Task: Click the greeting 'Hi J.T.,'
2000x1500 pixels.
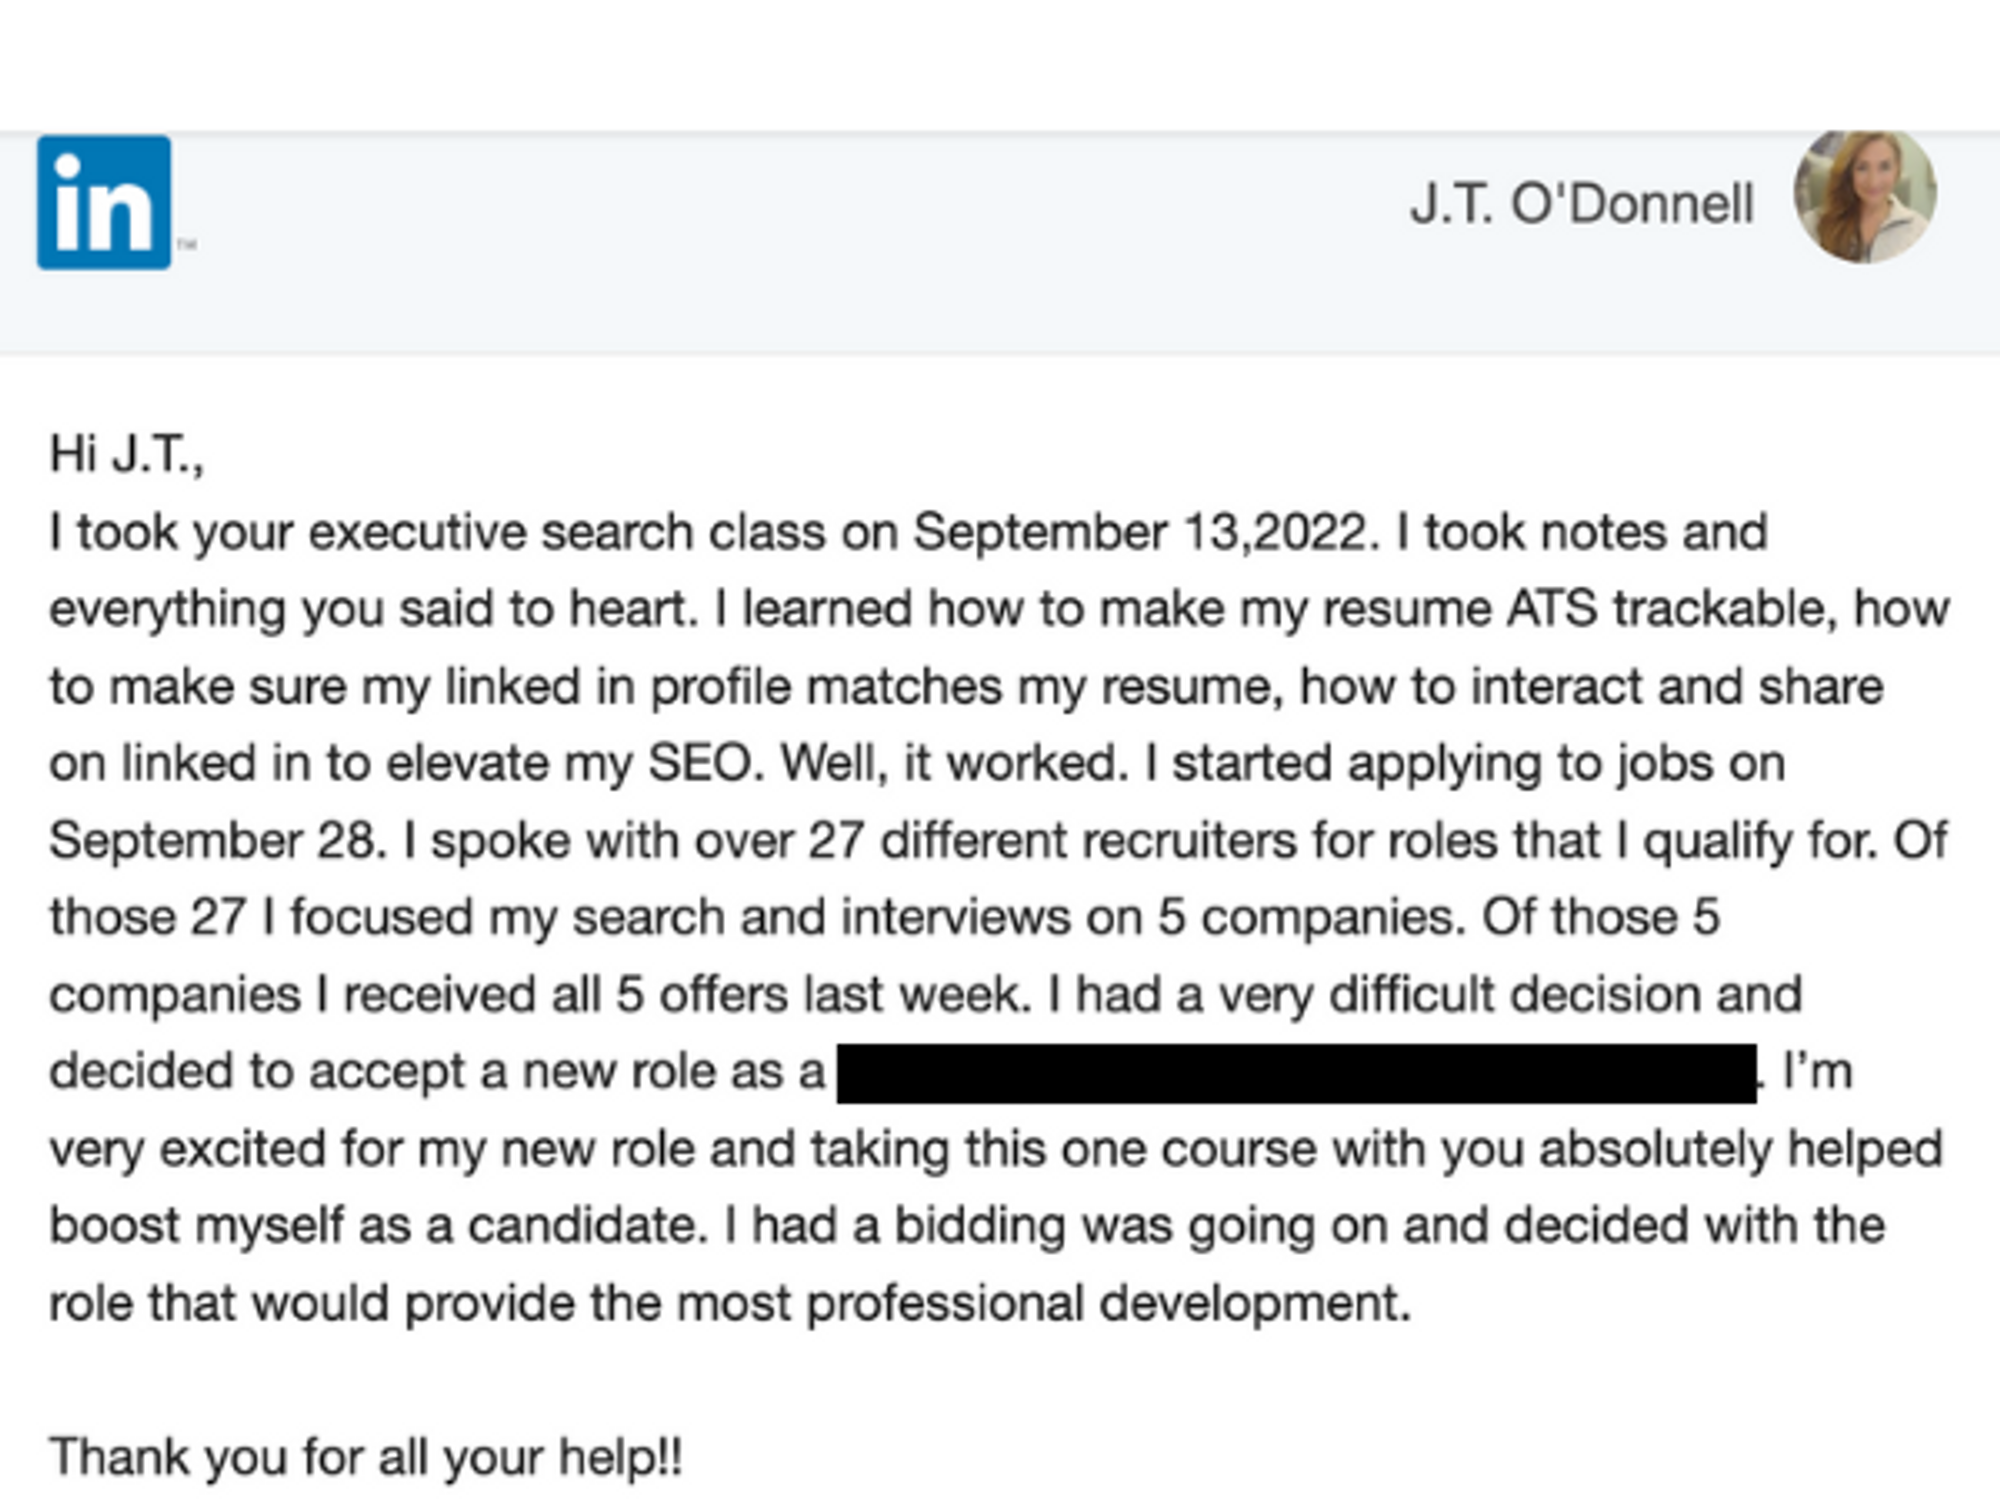Action: (x=127, y=455)
